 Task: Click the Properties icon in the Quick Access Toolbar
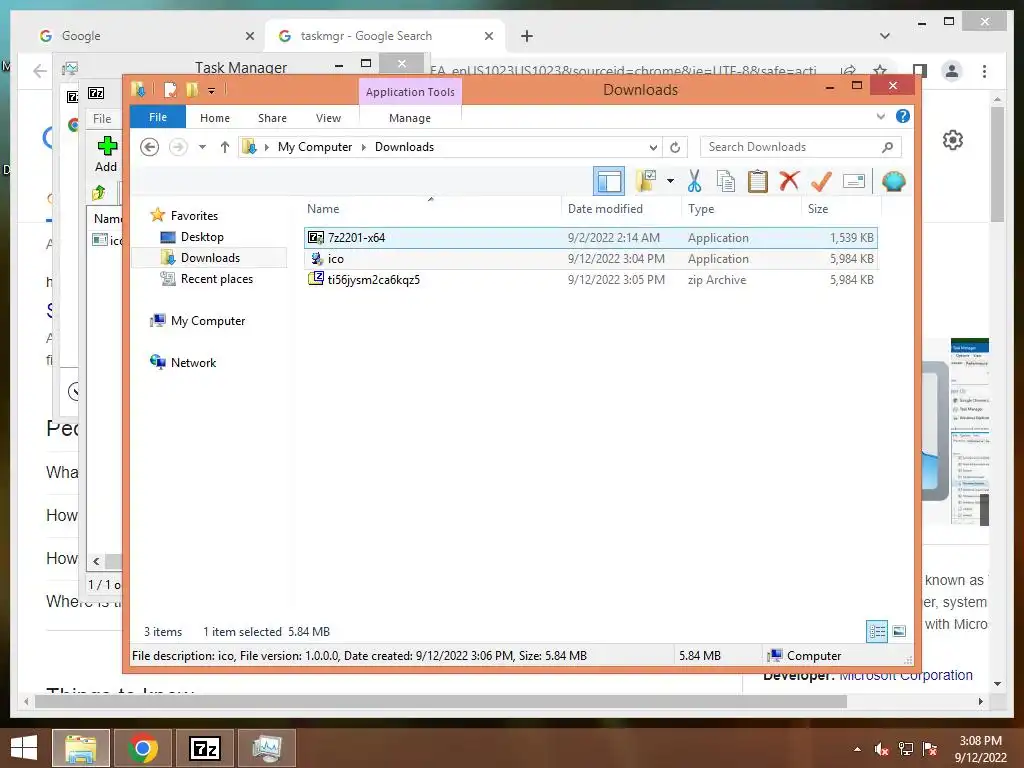(x=170, y=89)
